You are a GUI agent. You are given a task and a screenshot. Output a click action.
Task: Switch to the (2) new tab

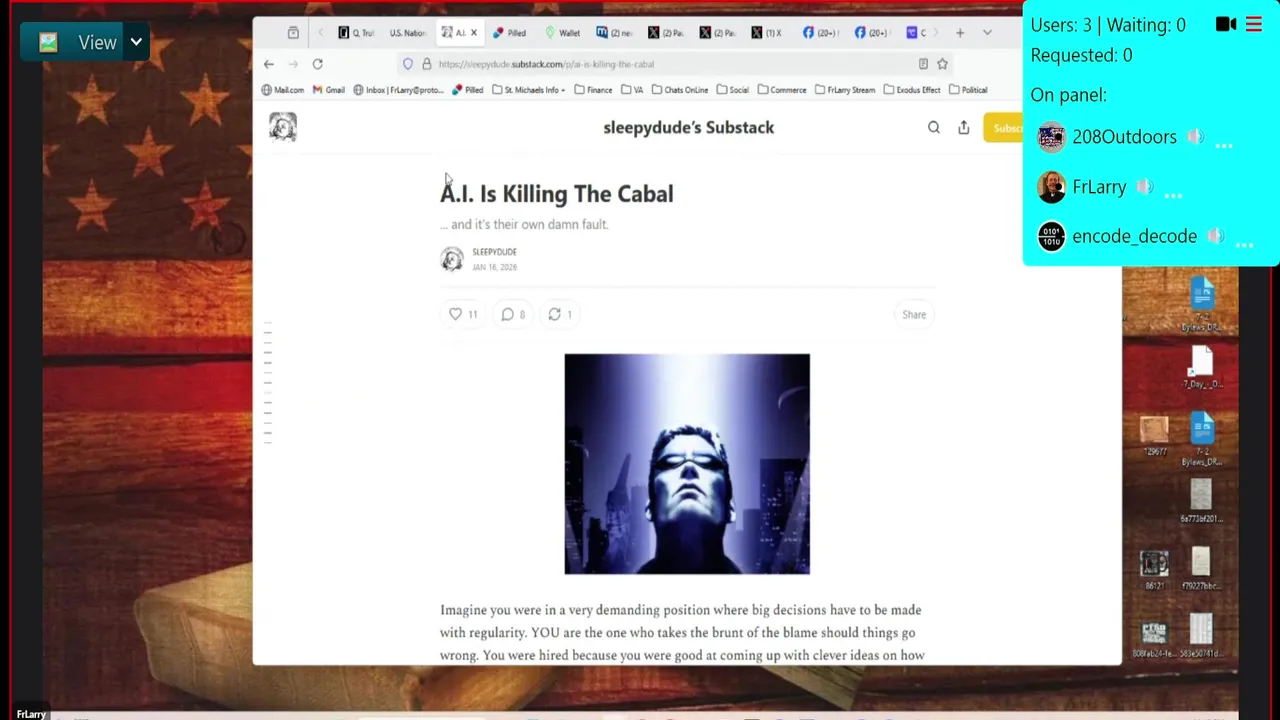(x=615, y=33)
